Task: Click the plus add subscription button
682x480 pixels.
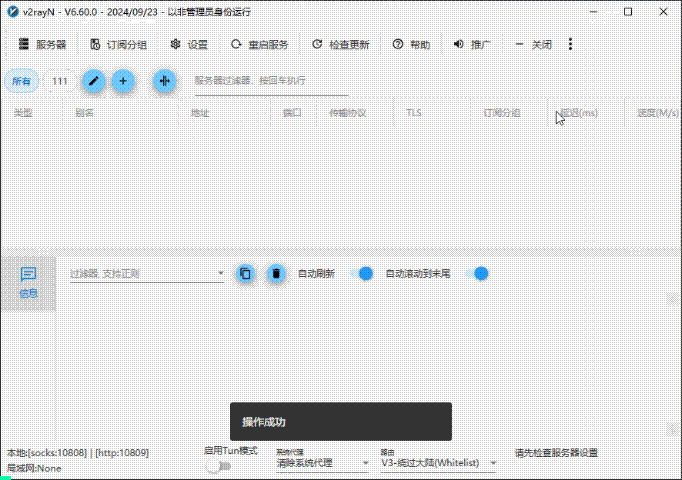Action: click(123, 81)
